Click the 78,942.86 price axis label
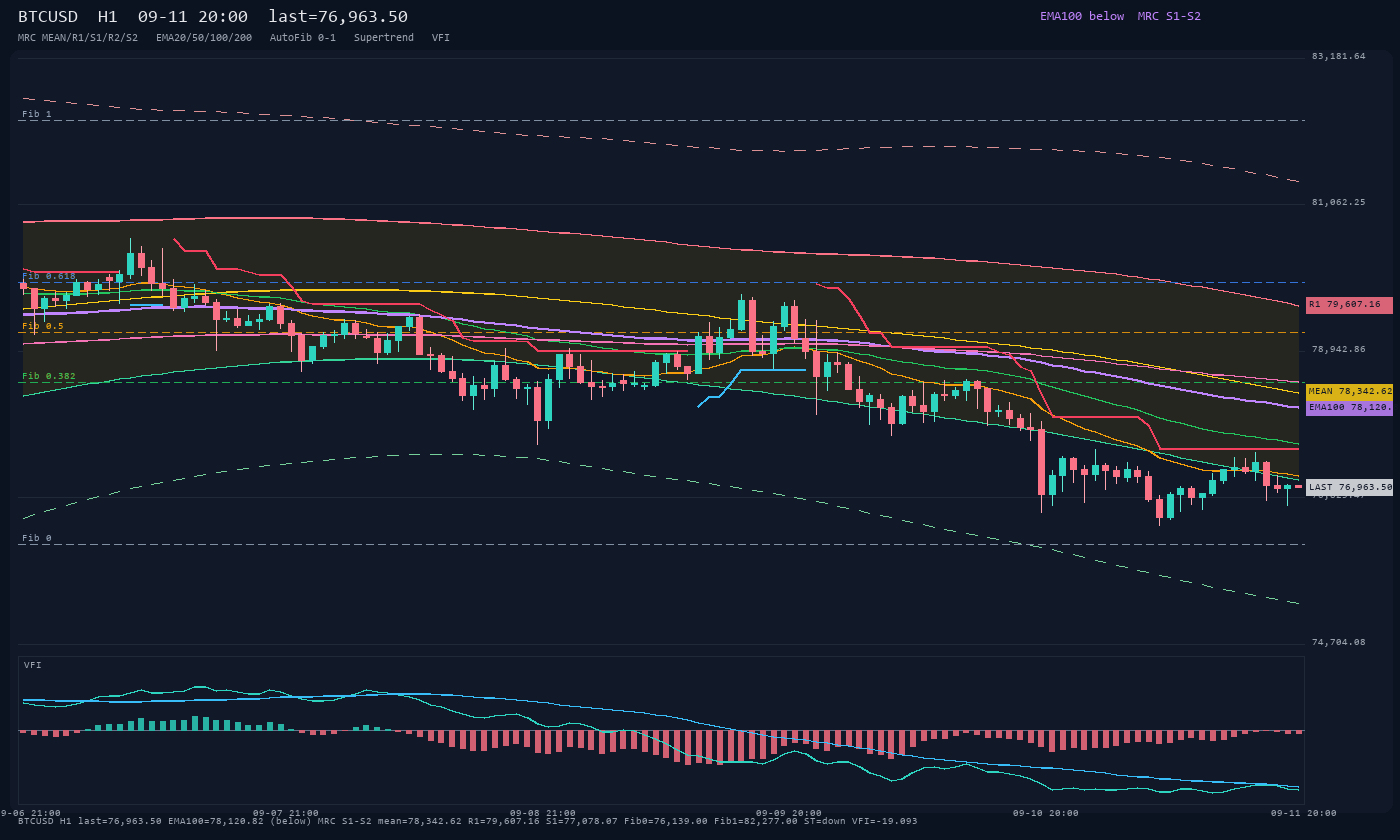This screenshot has height=840, width=1400. coord(1338,349)
